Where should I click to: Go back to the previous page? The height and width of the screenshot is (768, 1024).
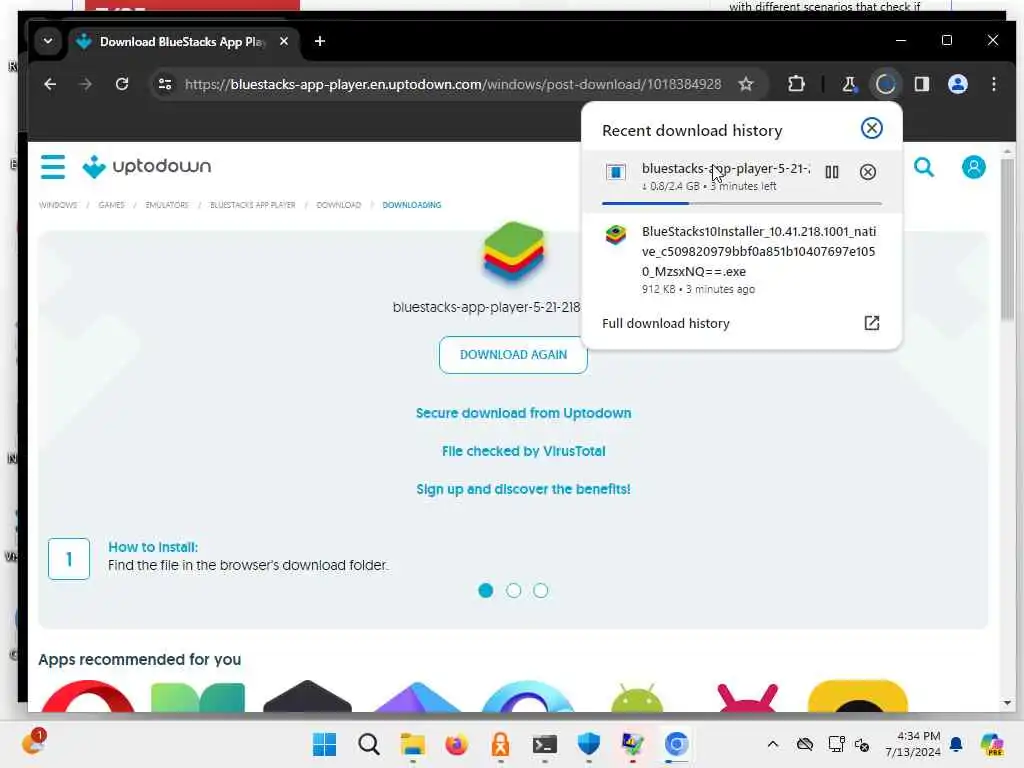click(50, 84)
